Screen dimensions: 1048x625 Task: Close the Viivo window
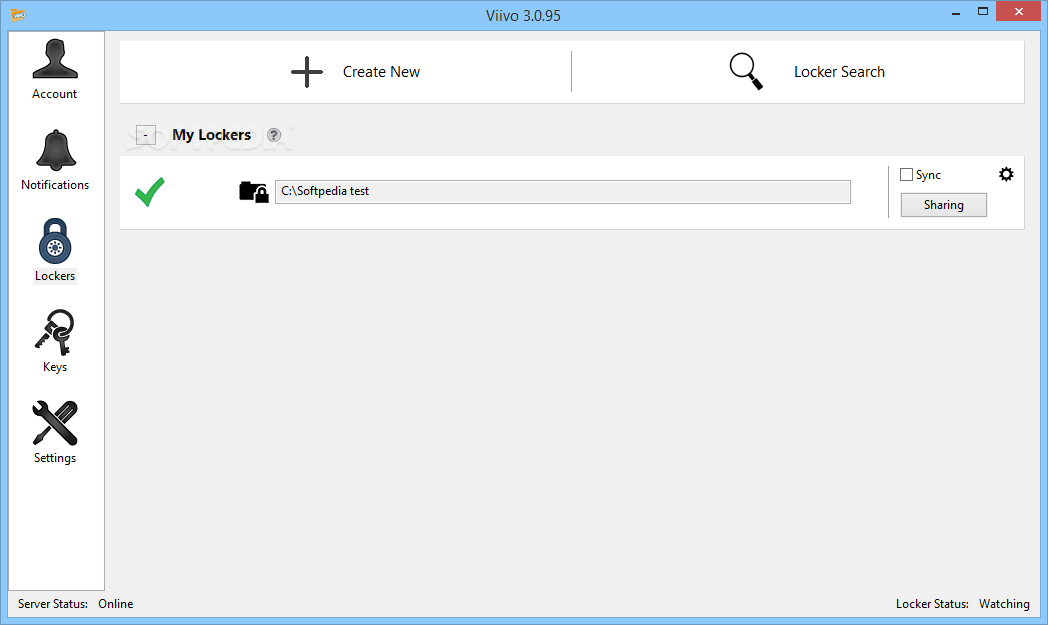[1019, 11]
